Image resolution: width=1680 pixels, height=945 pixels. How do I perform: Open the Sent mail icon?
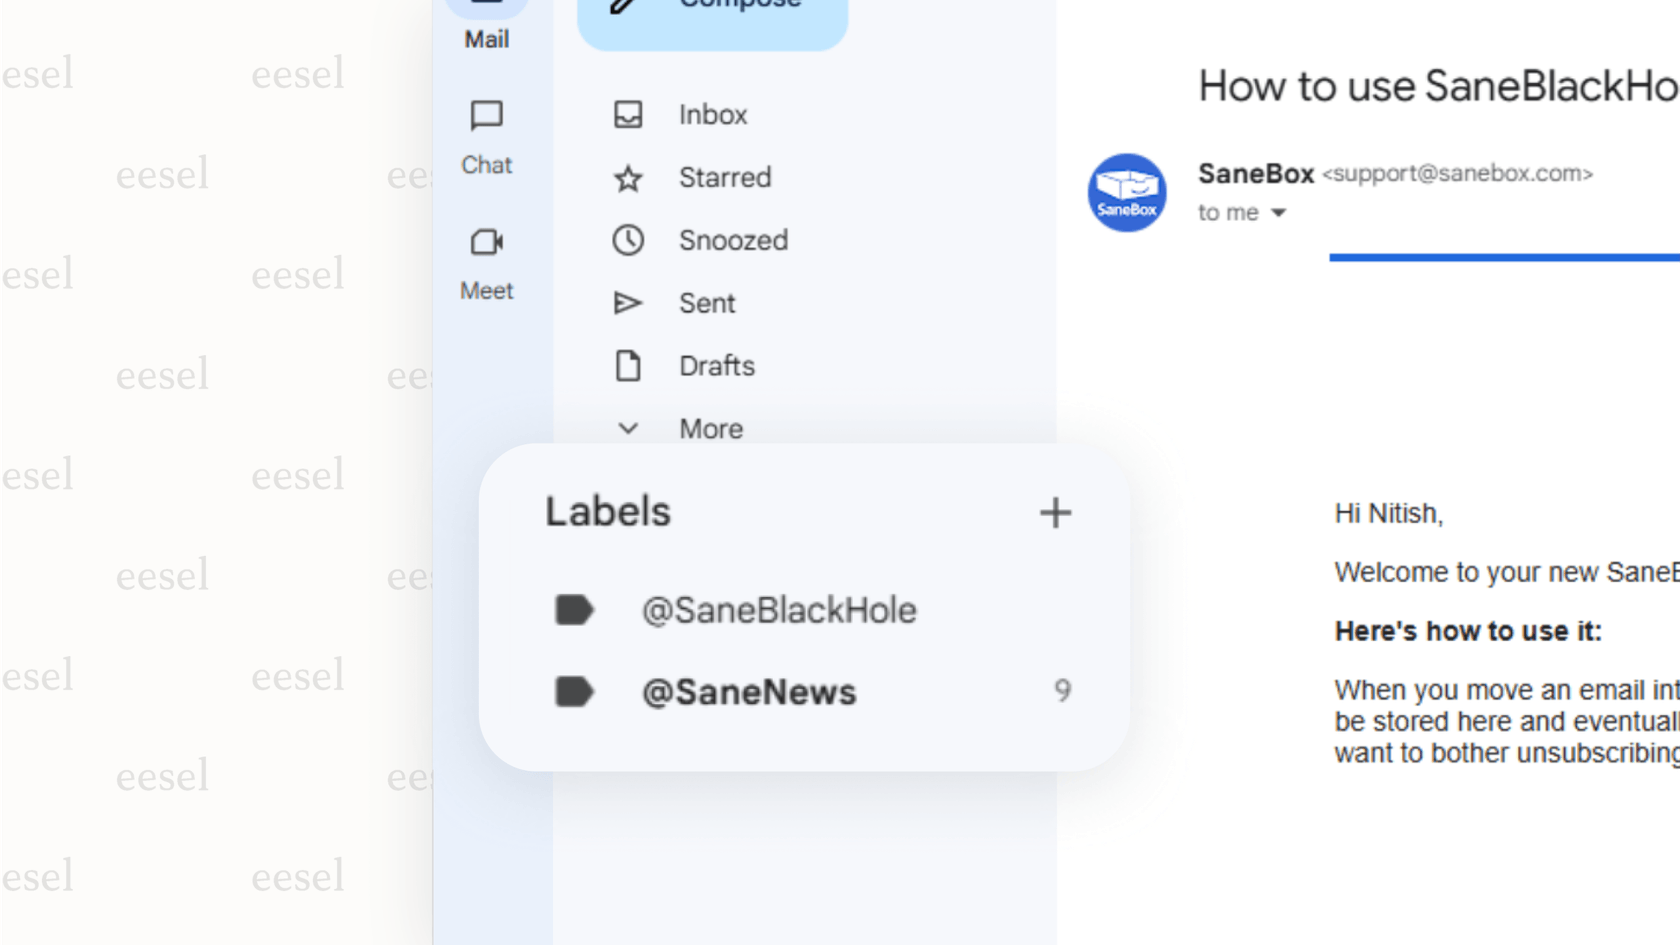(x=629, y=302)
